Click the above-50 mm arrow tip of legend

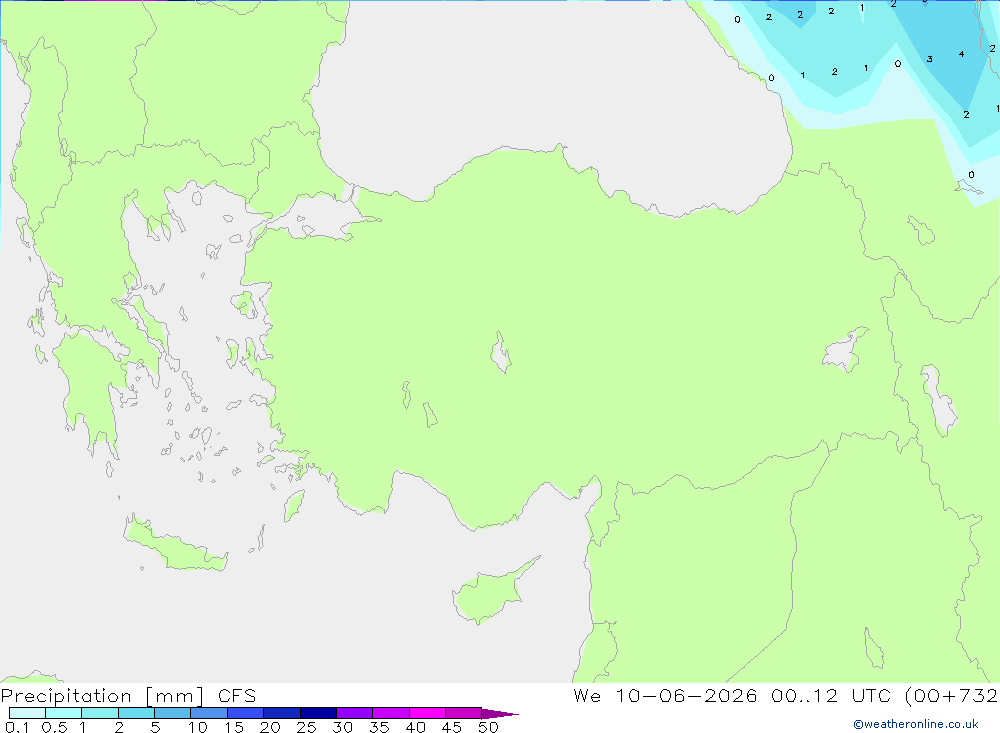pos(500,713)
